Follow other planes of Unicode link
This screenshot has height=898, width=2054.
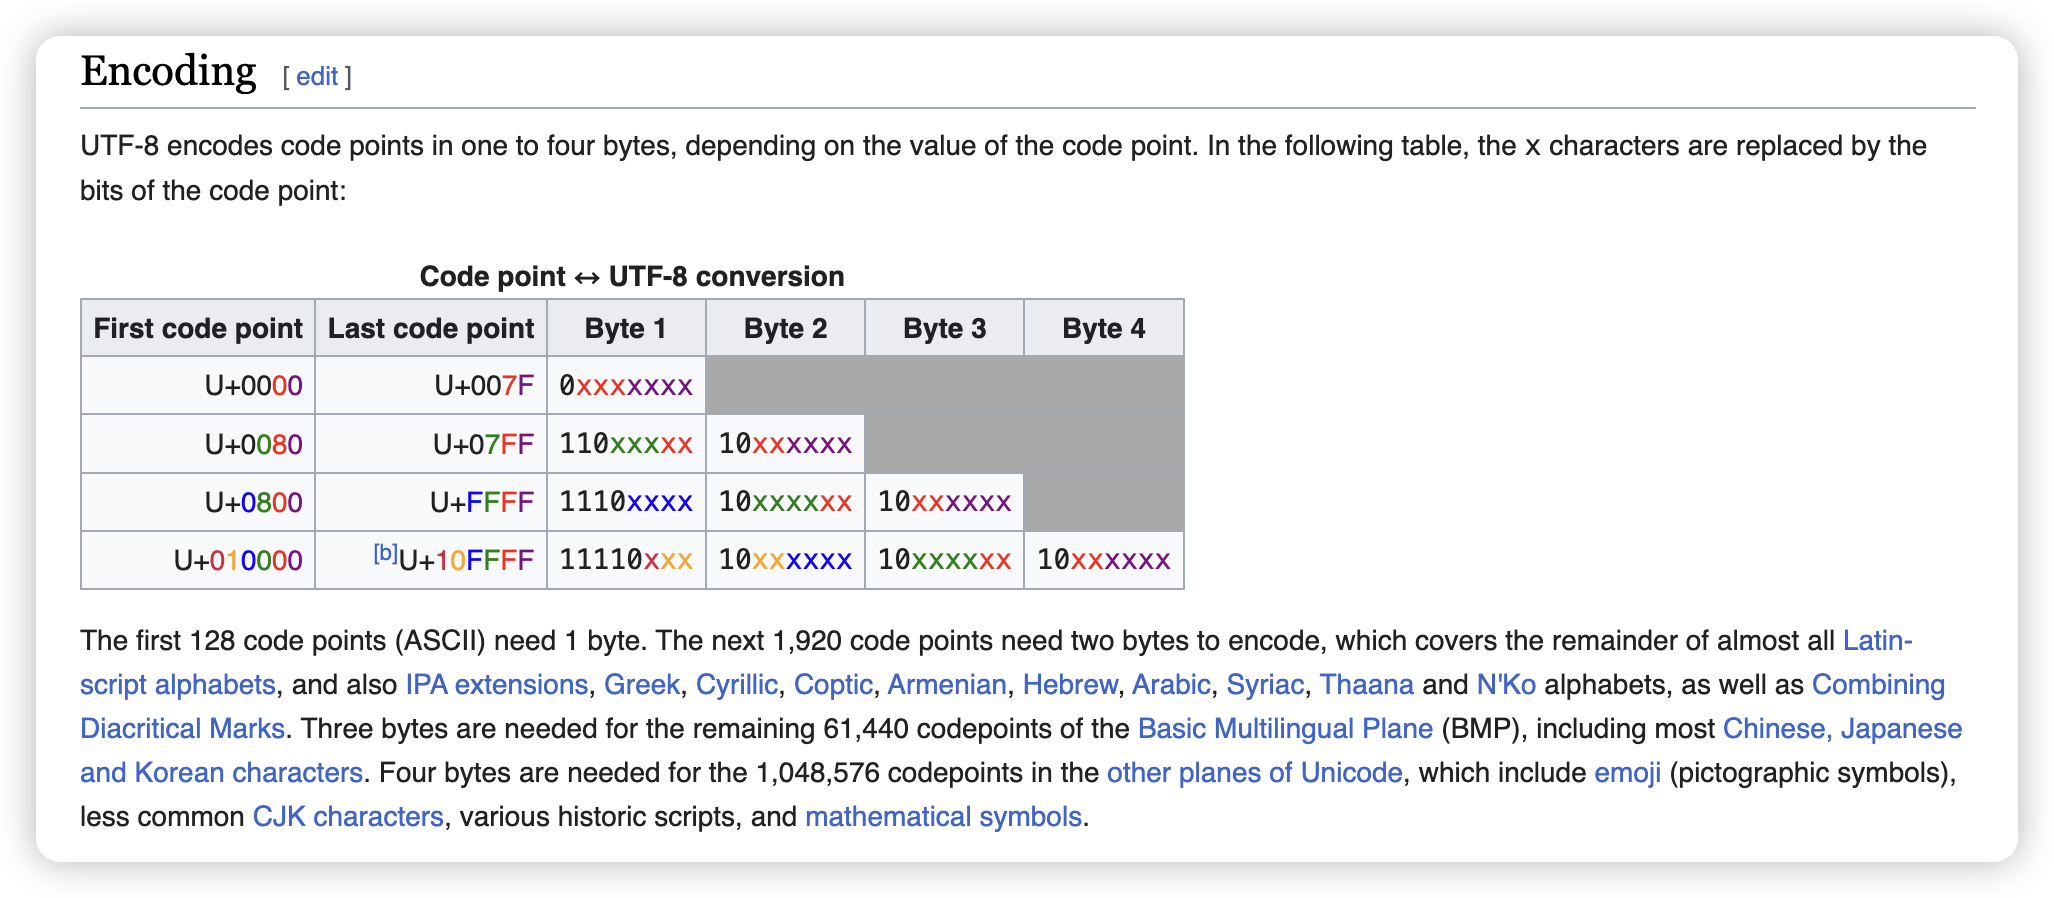tap(1254, 772)
